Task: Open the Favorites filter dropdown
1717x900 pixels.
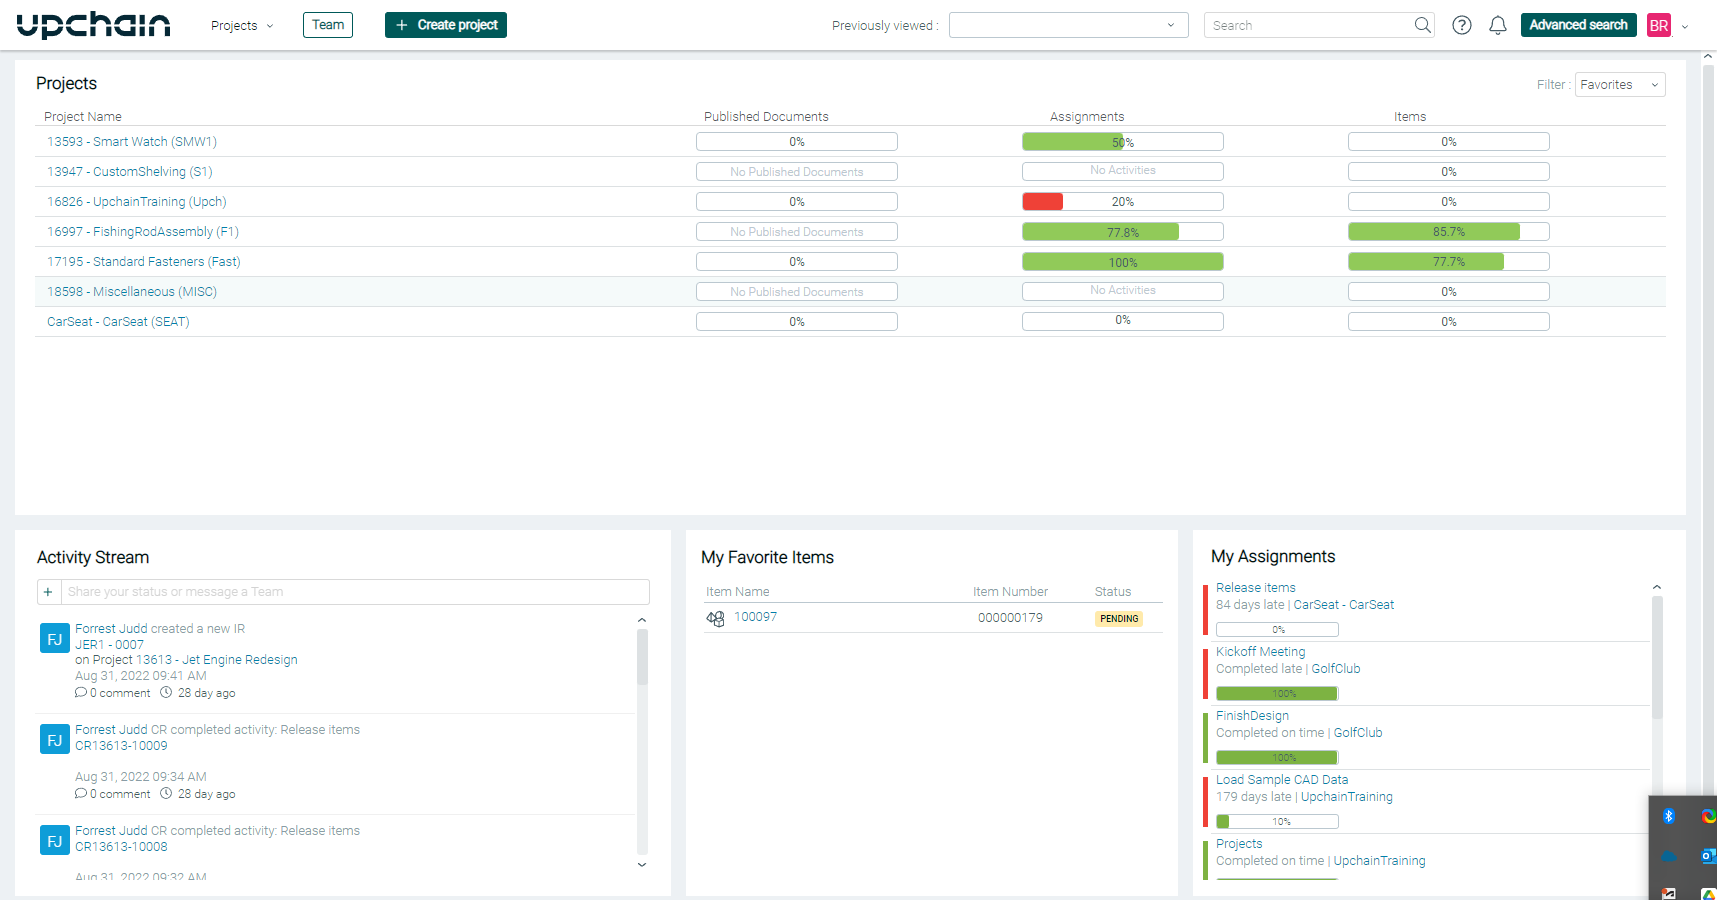Action: coord(1618,85)
